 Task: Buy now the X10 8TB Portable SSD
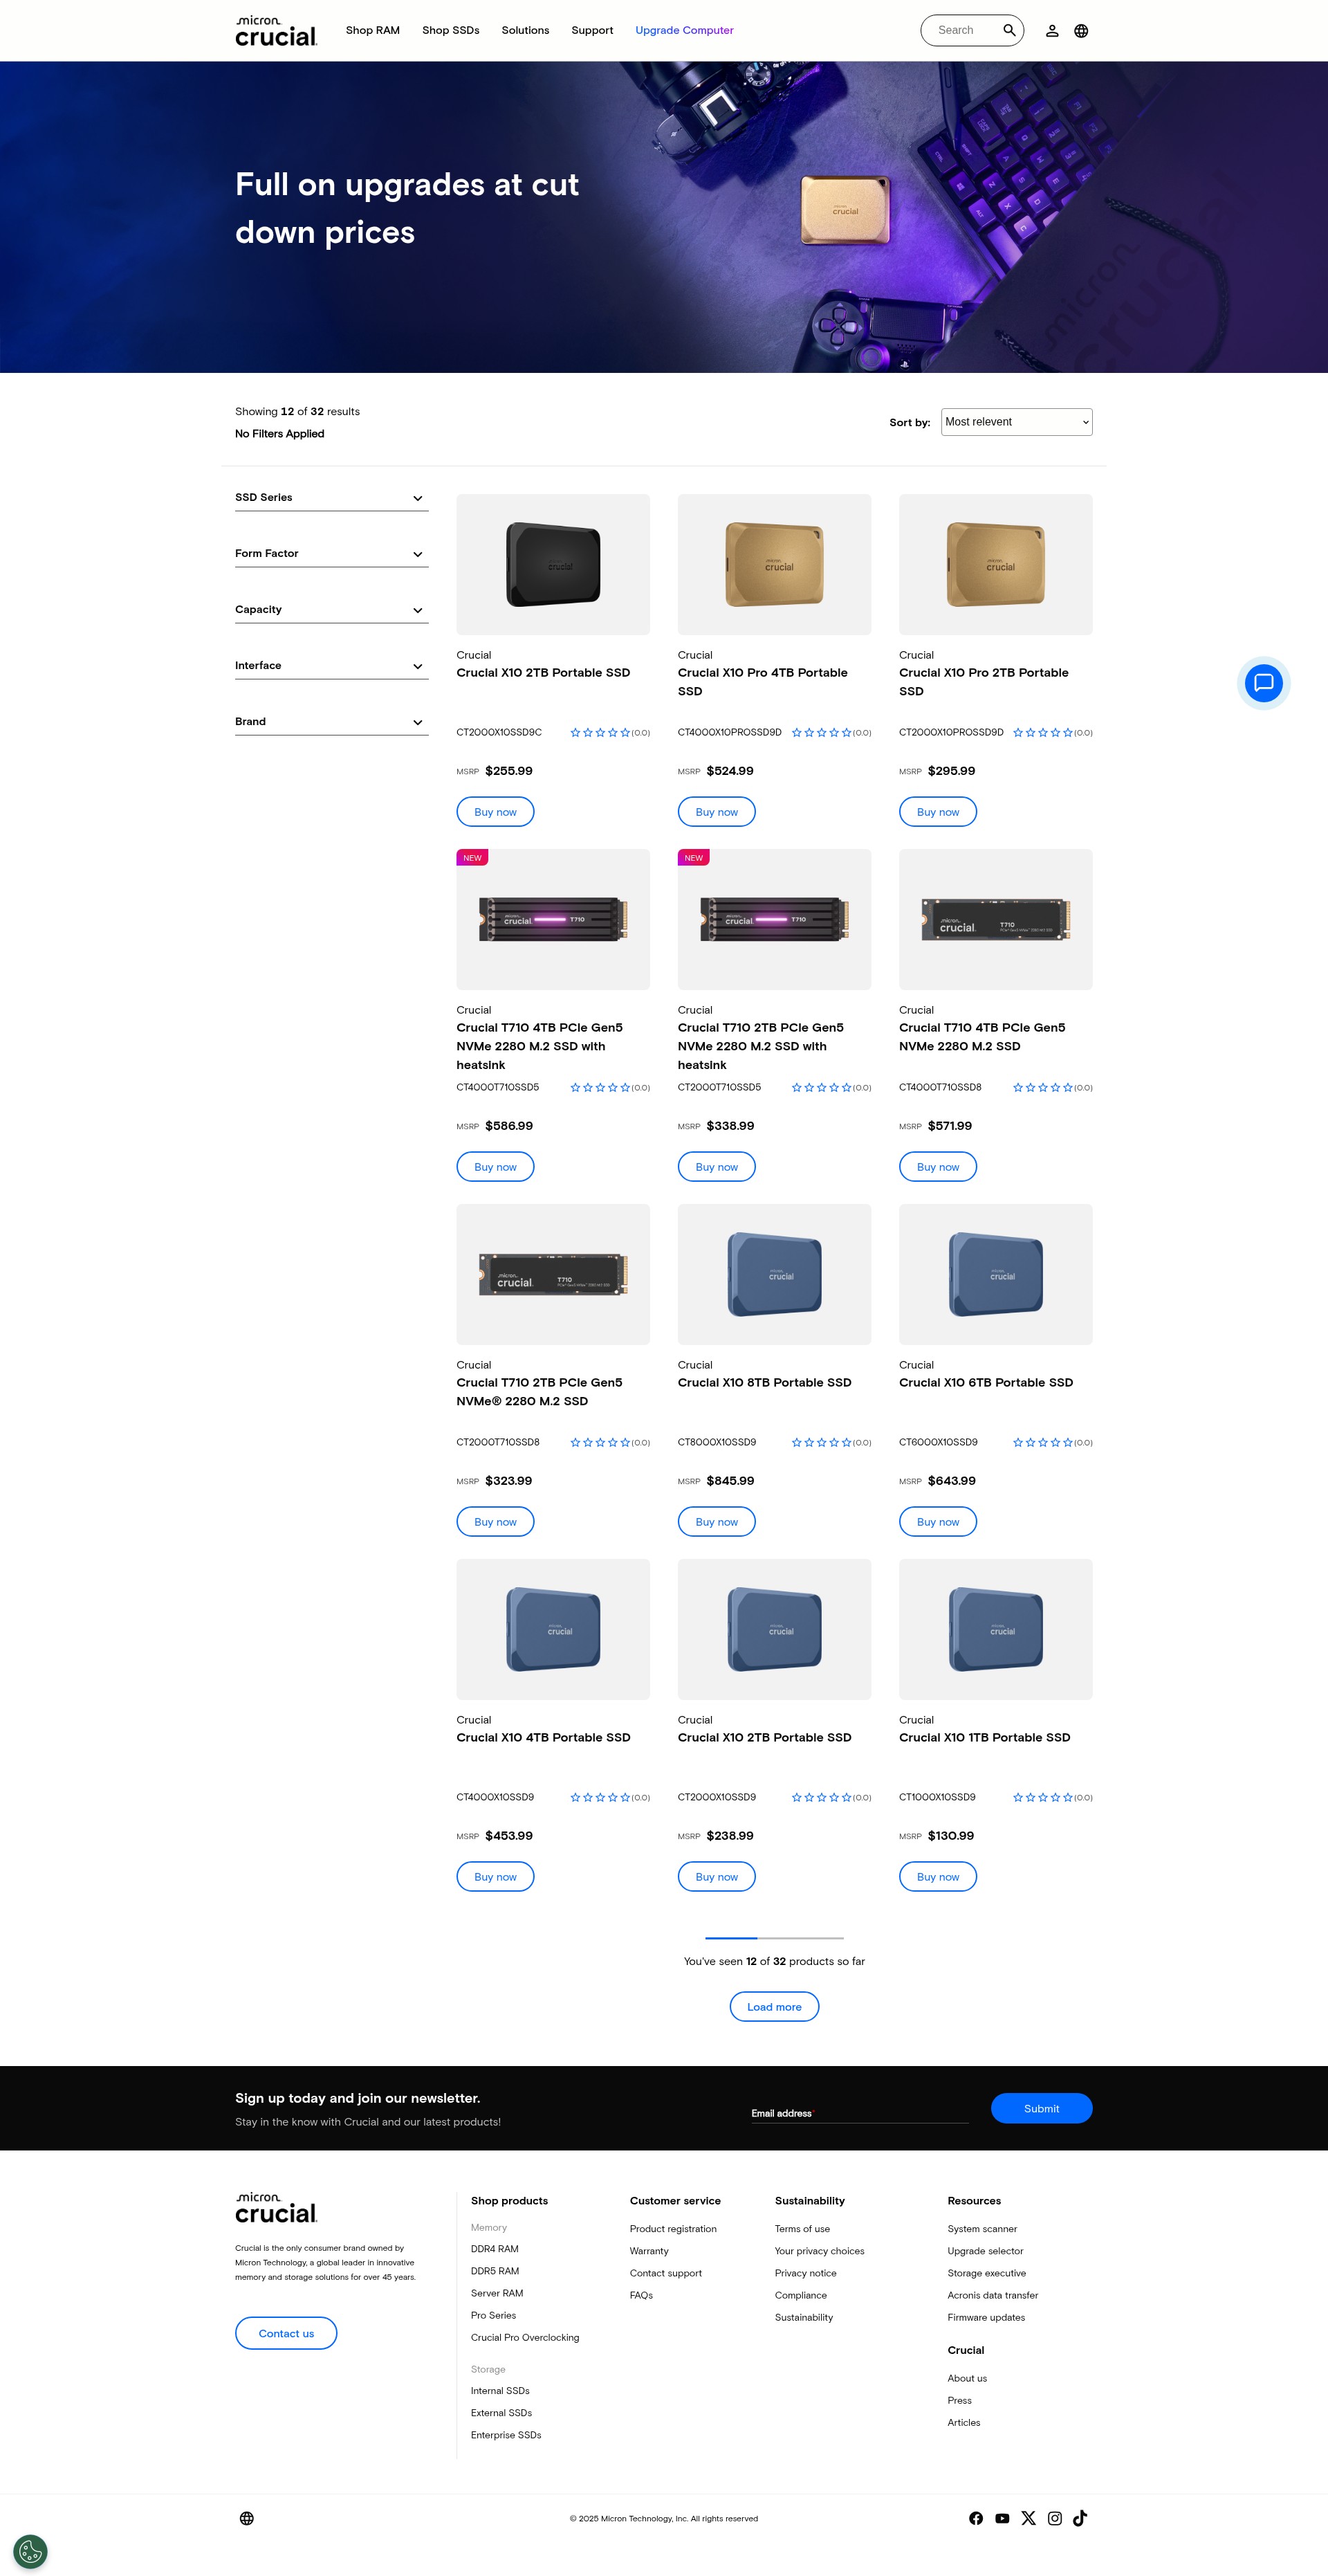coord(716,1522)
